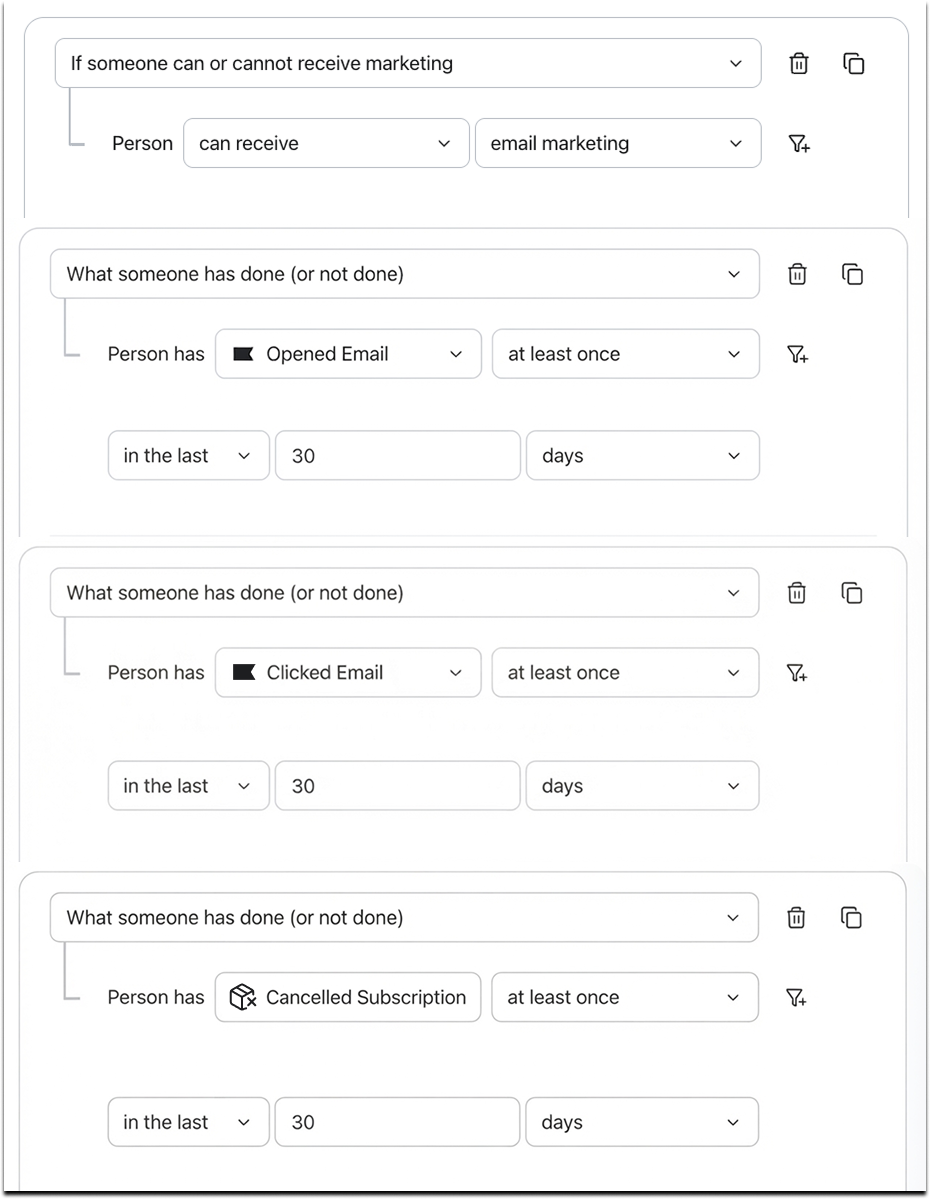Add filter to email marketing condition
The width and height of the screenshot is (930, 1199).
(799, 144)
